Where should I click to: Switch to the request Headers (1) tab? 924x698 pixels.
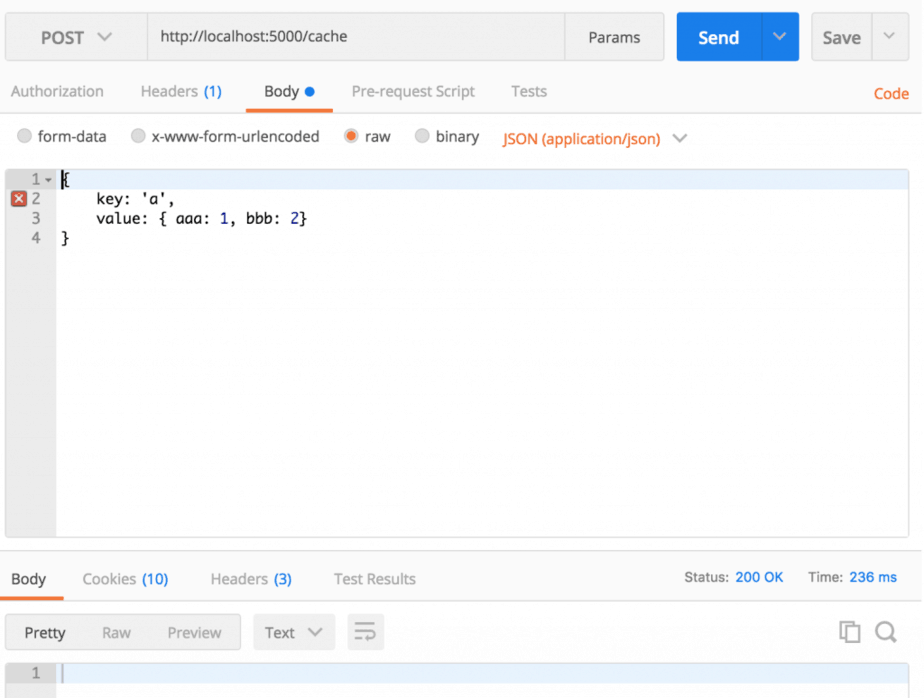pyautogui.click(x=181, y=92)
